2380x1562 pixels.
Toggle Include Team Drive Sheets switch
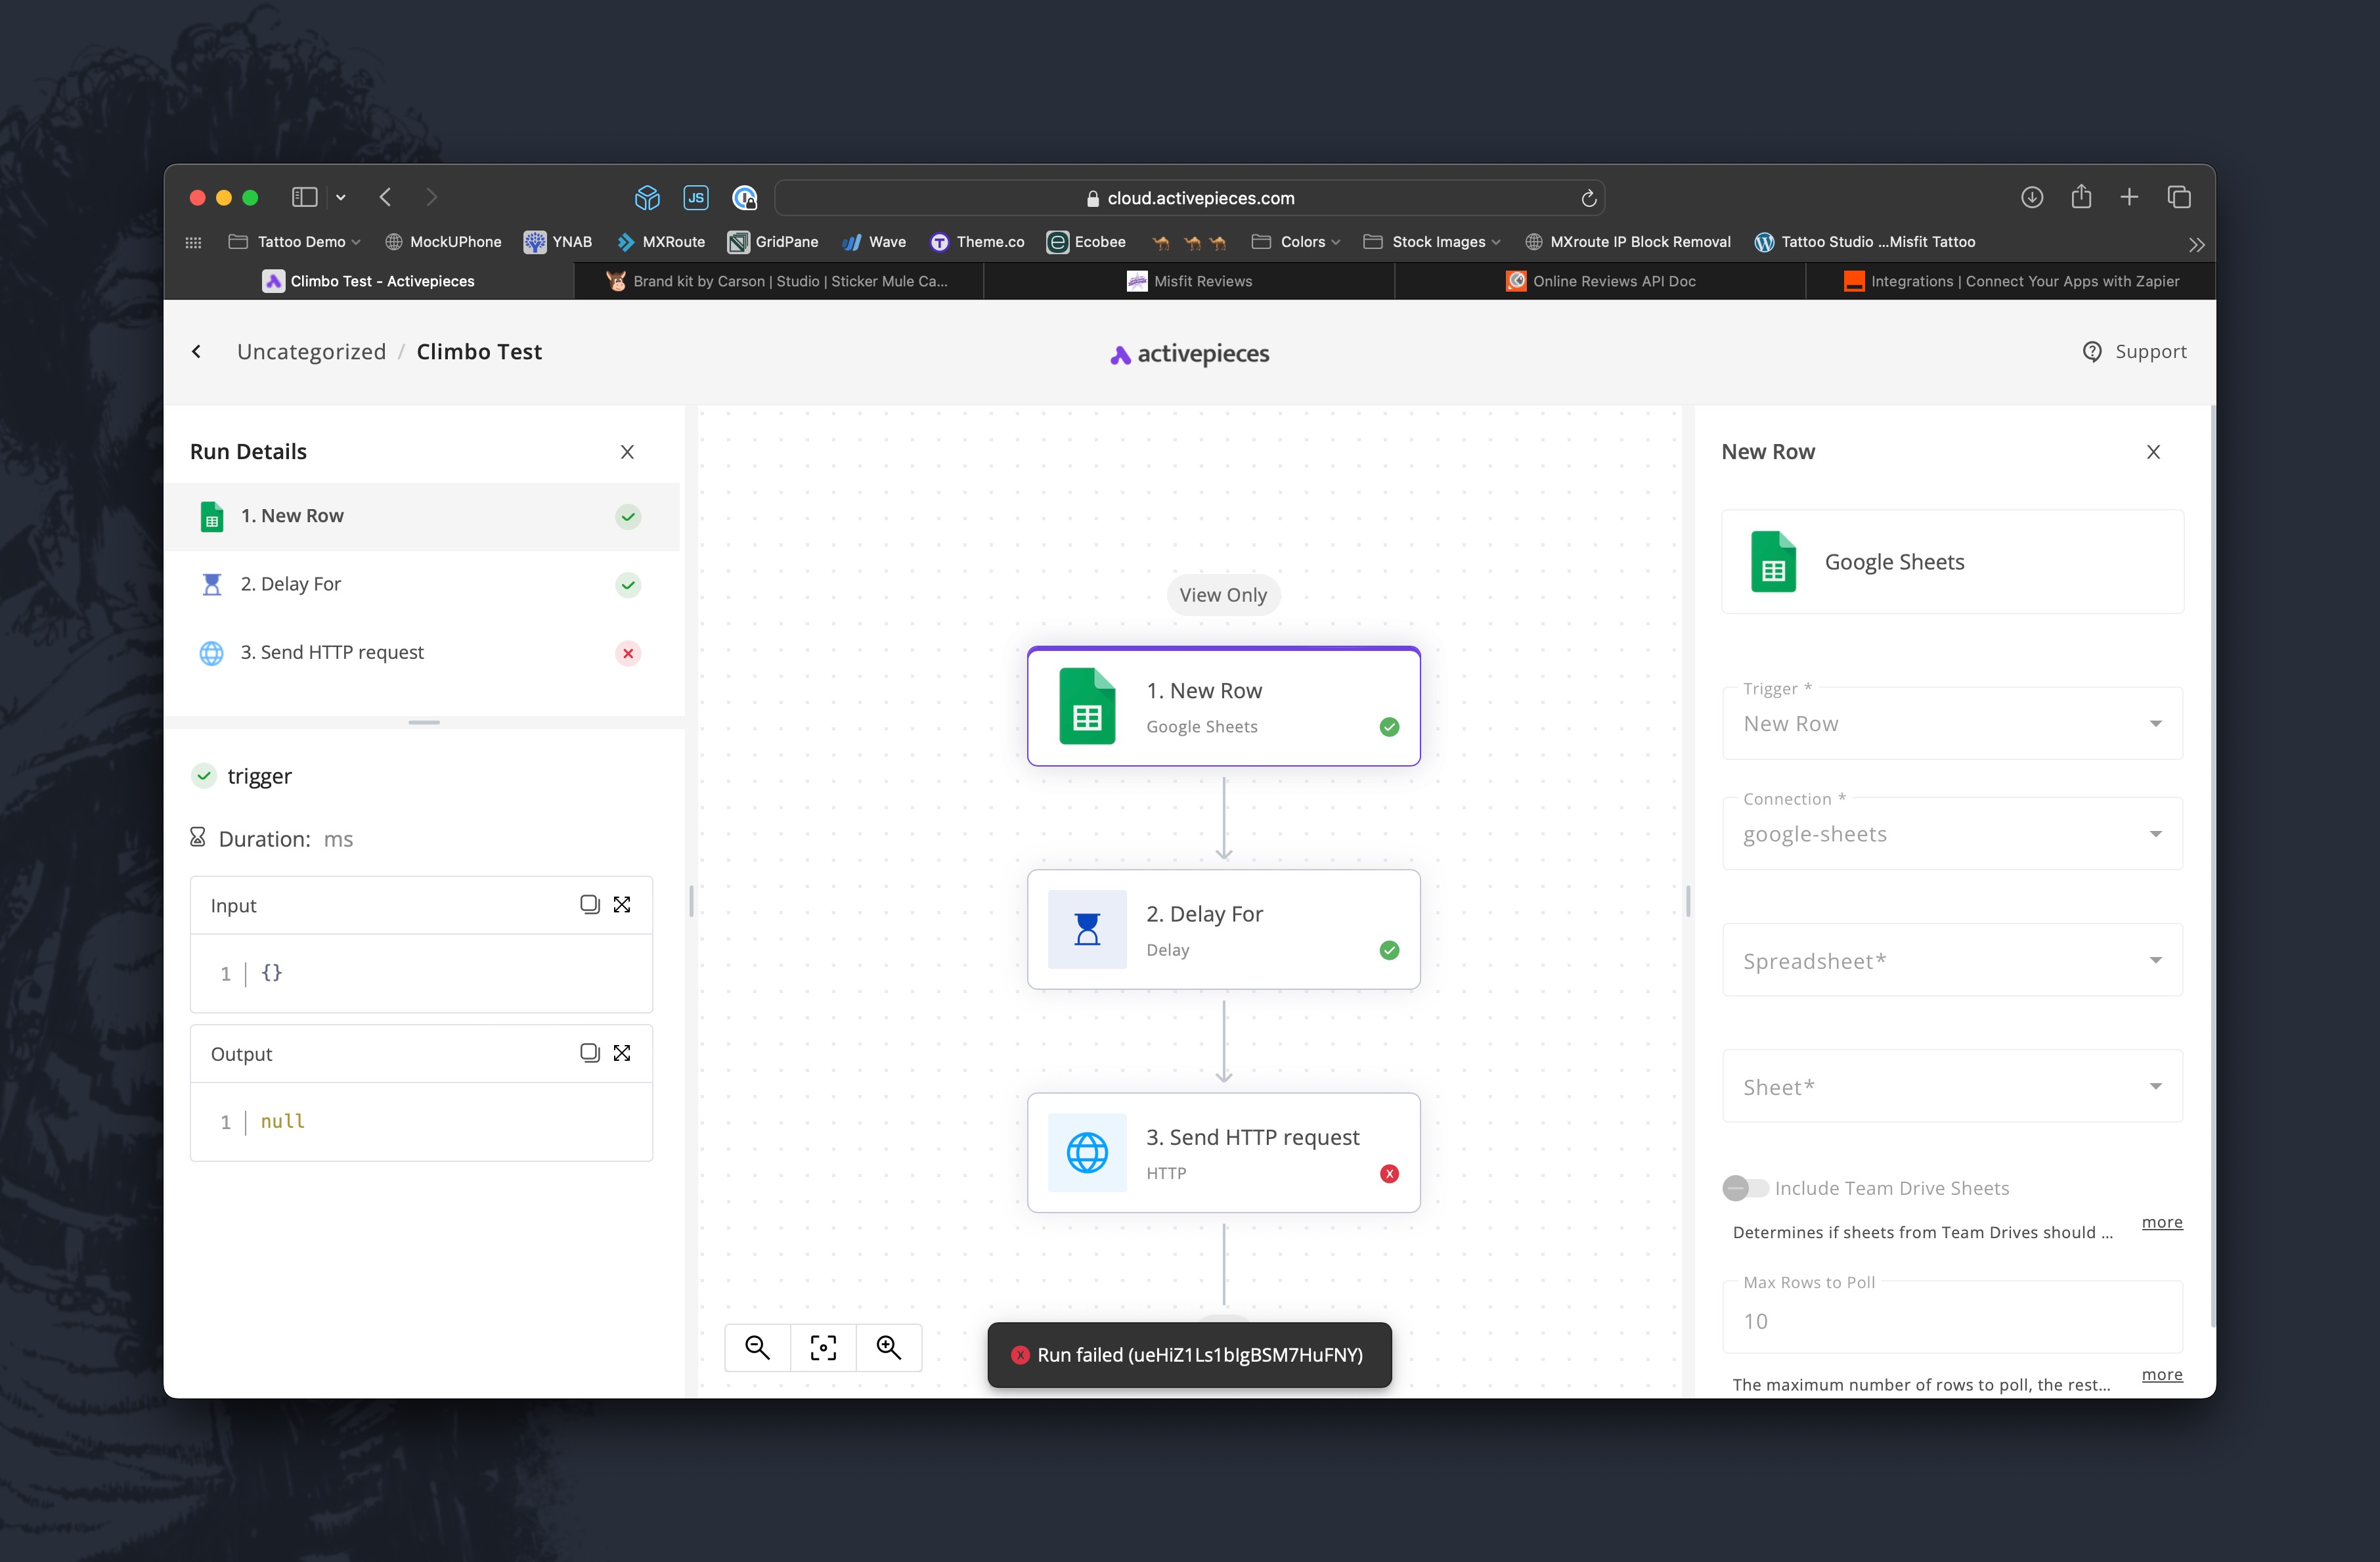pos(1745,1188)
